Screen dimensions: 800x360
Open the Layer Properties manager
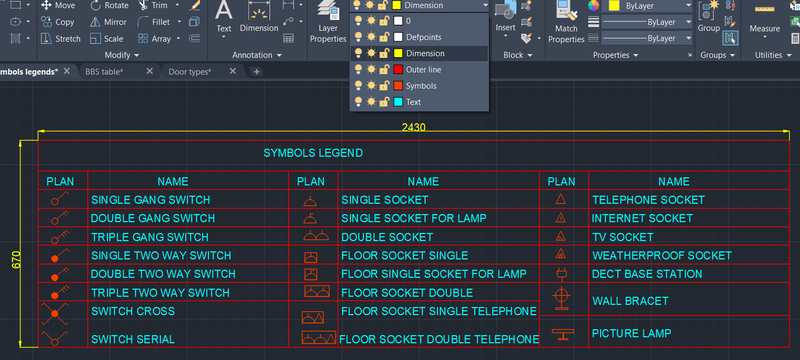coord(328,22)
